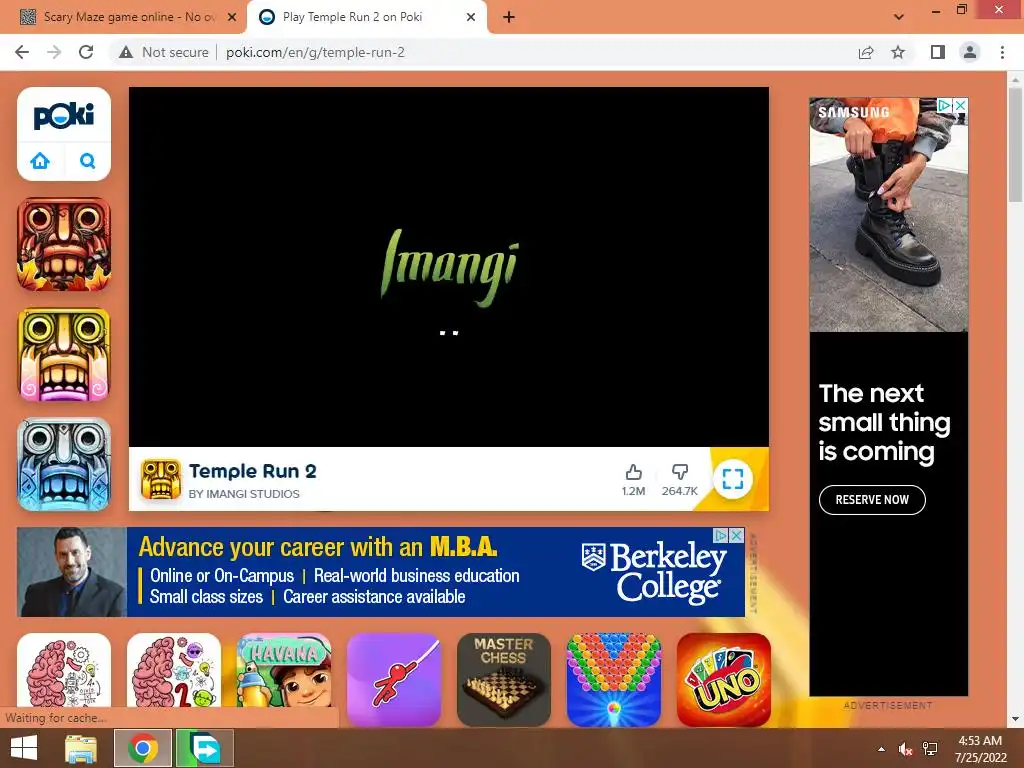Open the Berkeley College MBA advertisement
This screenshot has width=1024, height=768.
[381, 572]
